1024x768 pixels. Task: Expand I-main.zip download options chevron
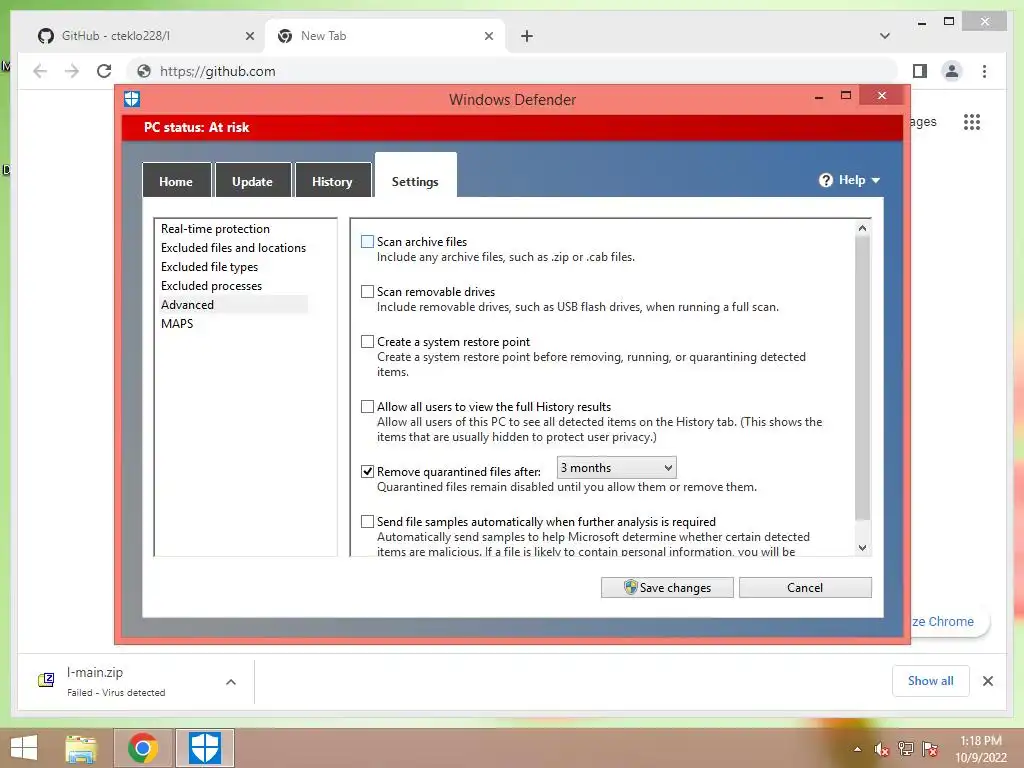click(231, 682)
